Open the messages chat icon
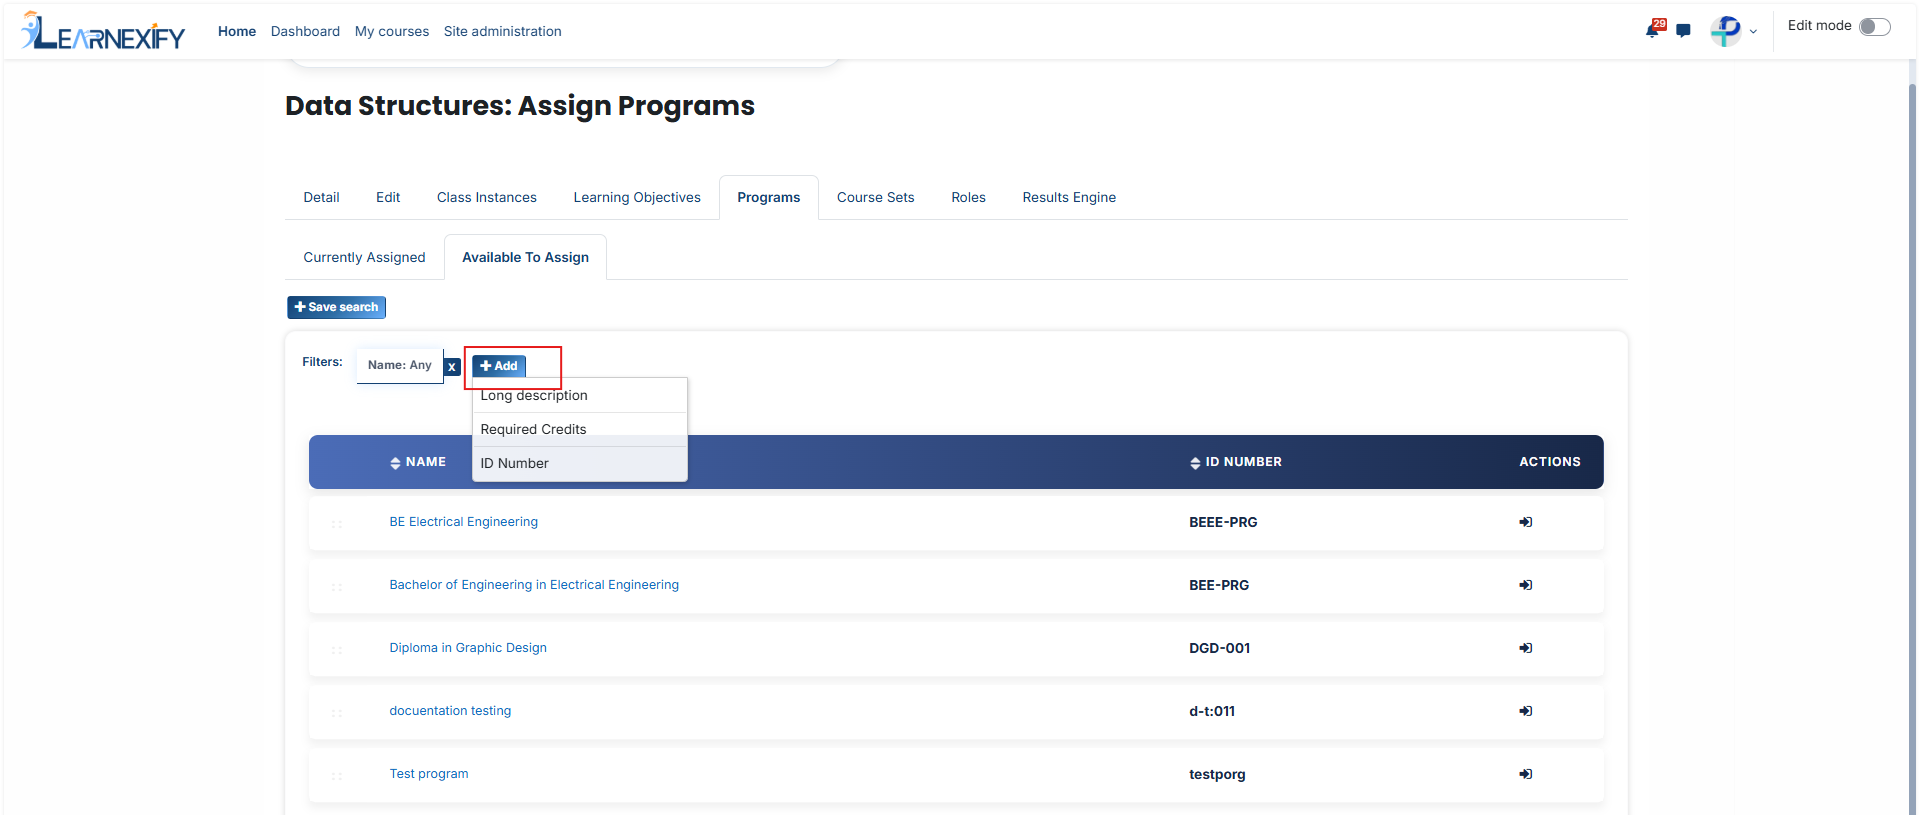The height and width of the screenshot is (815, 1919). (x=1683, y=31)
